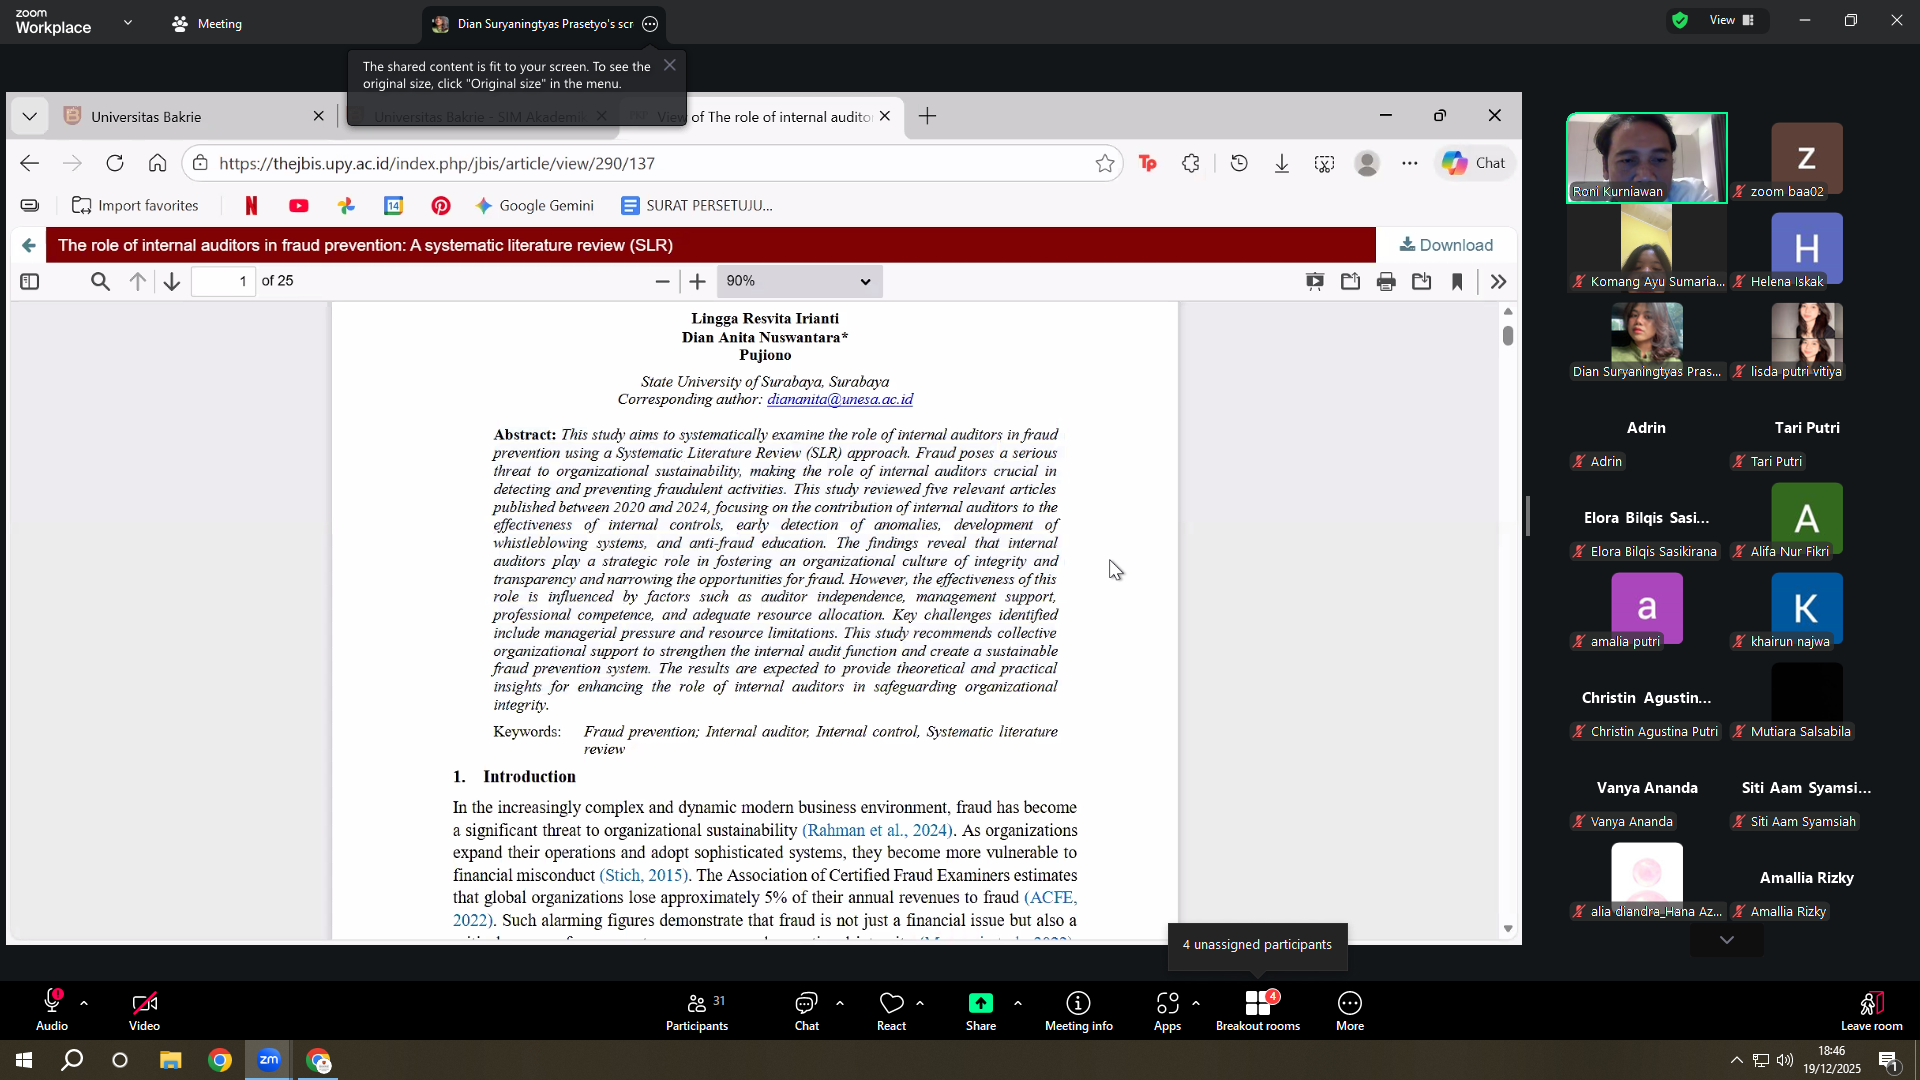This screenshot has width=1920, height=1080.
Task: Open Copilot Chat
Action: click(1474, 163)
